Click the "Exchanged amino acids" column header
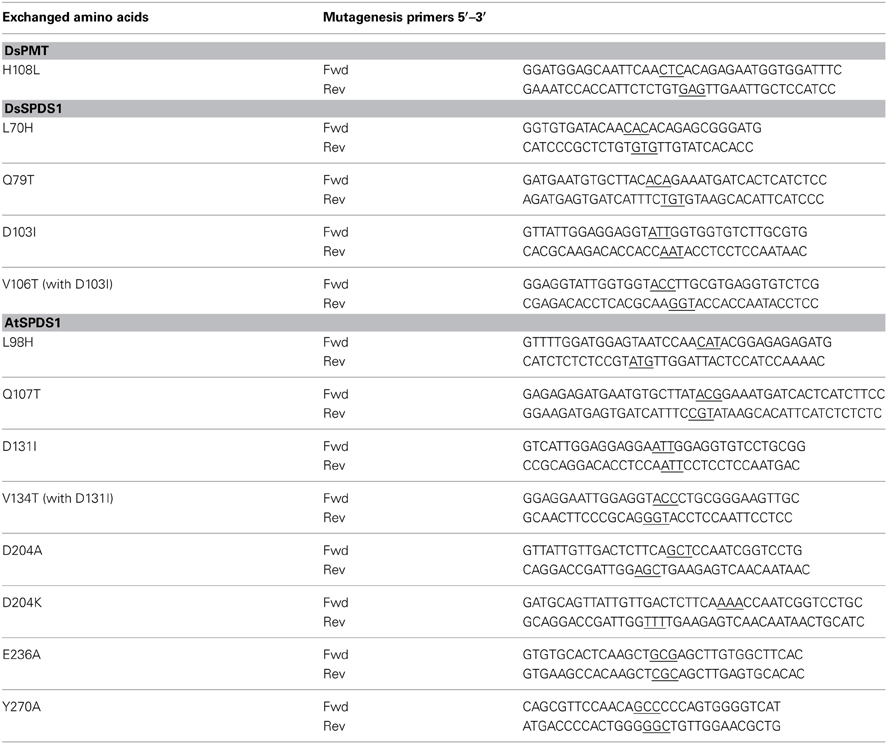The image size is (887, 744). tap(75, 18)
